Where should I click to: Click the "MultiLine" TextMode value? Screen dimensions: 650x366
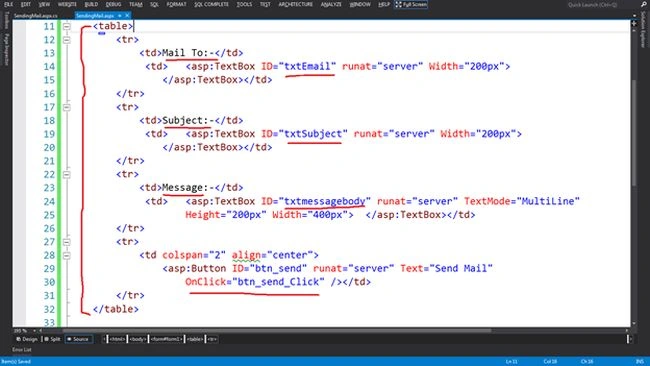click(547, 201)
